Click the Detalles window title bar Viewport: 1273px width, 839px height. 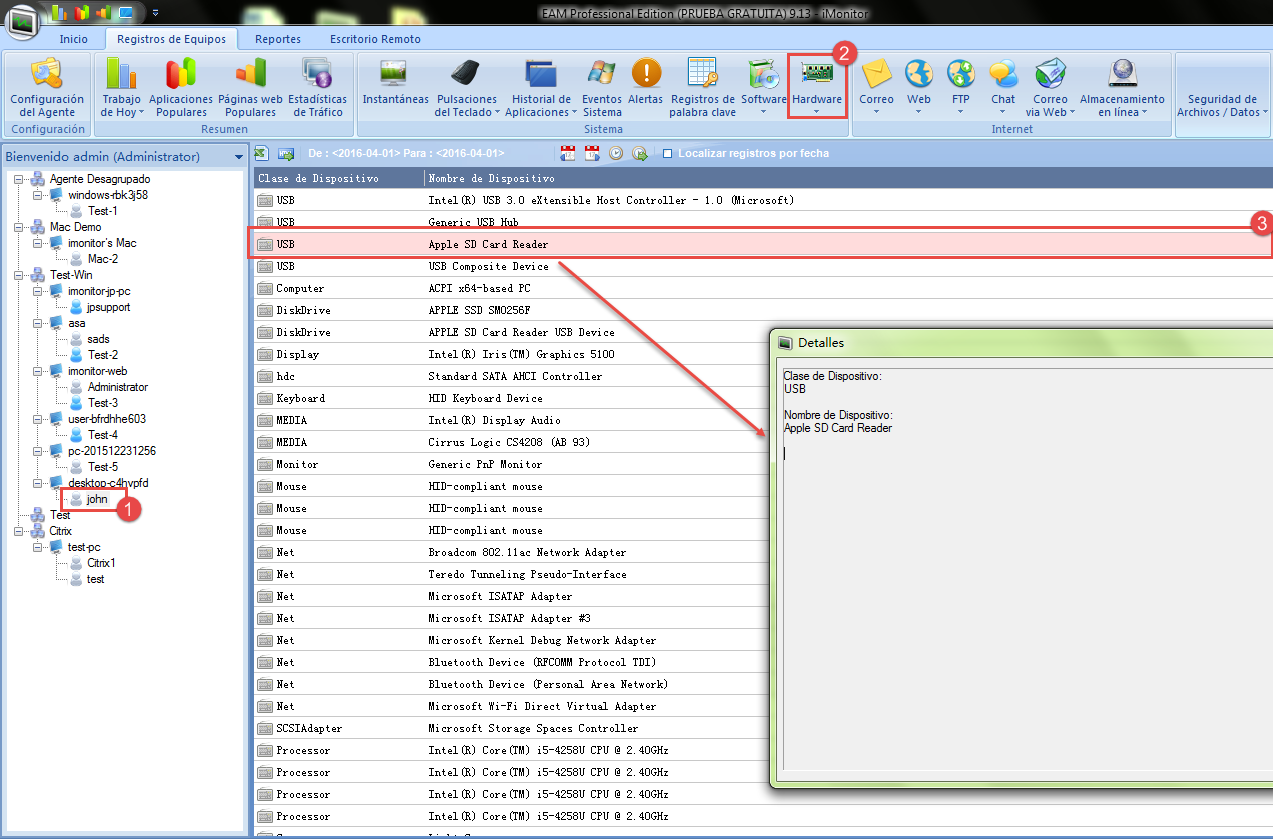tap(1023, 342)
